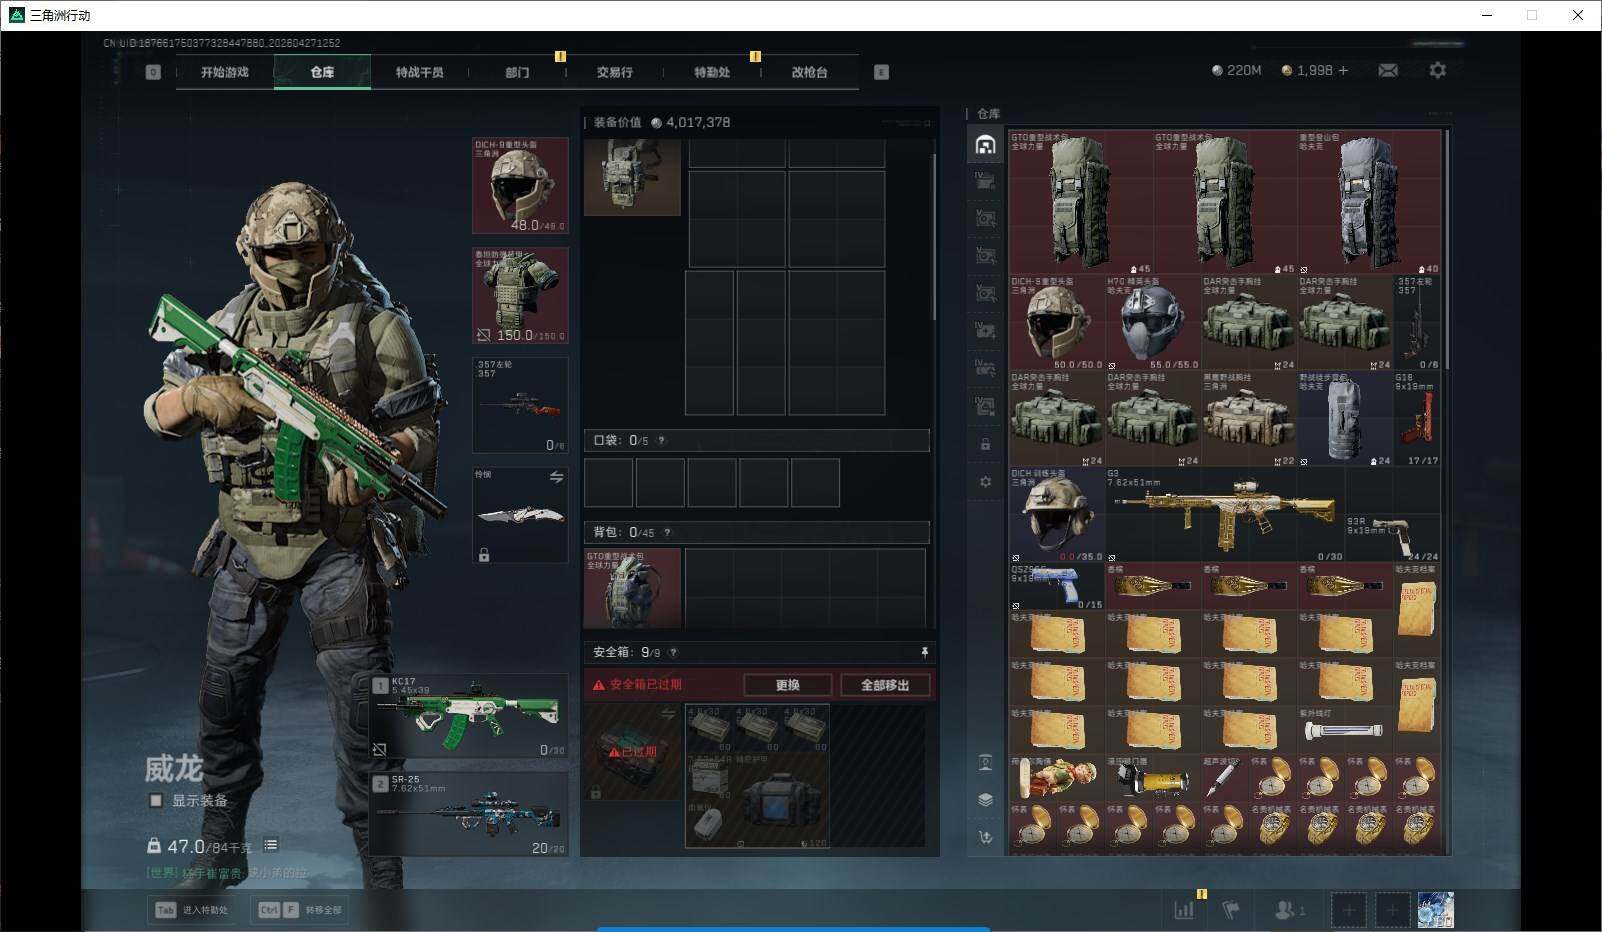
Task: Open the gear icon in the stash sidebar
Action: [985, 482]
